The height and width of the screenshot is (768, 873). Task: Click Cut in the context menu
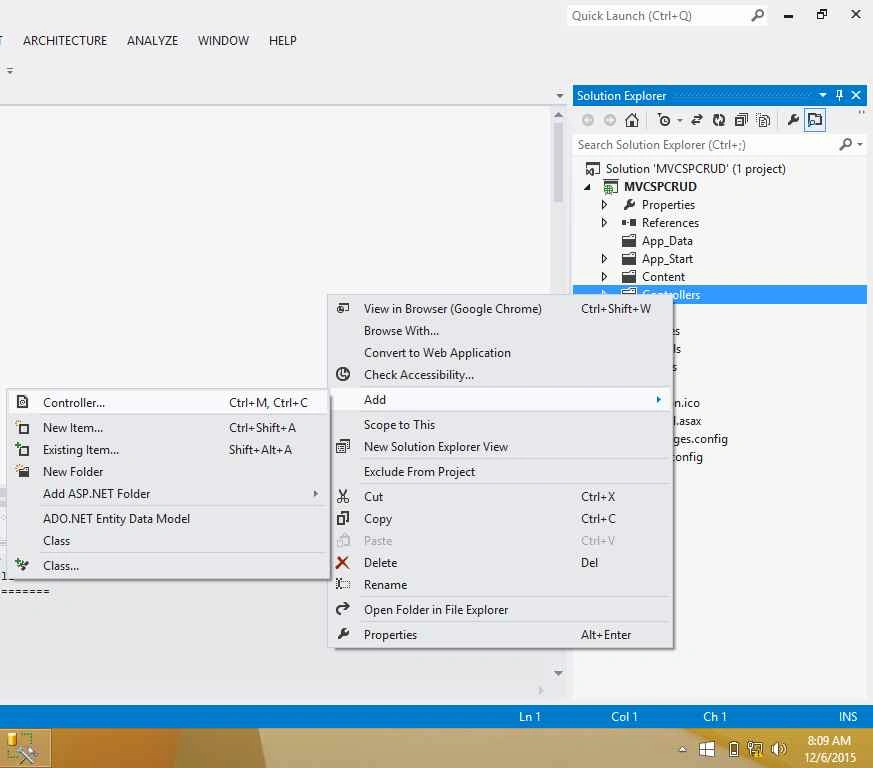[x=501, y=496]
